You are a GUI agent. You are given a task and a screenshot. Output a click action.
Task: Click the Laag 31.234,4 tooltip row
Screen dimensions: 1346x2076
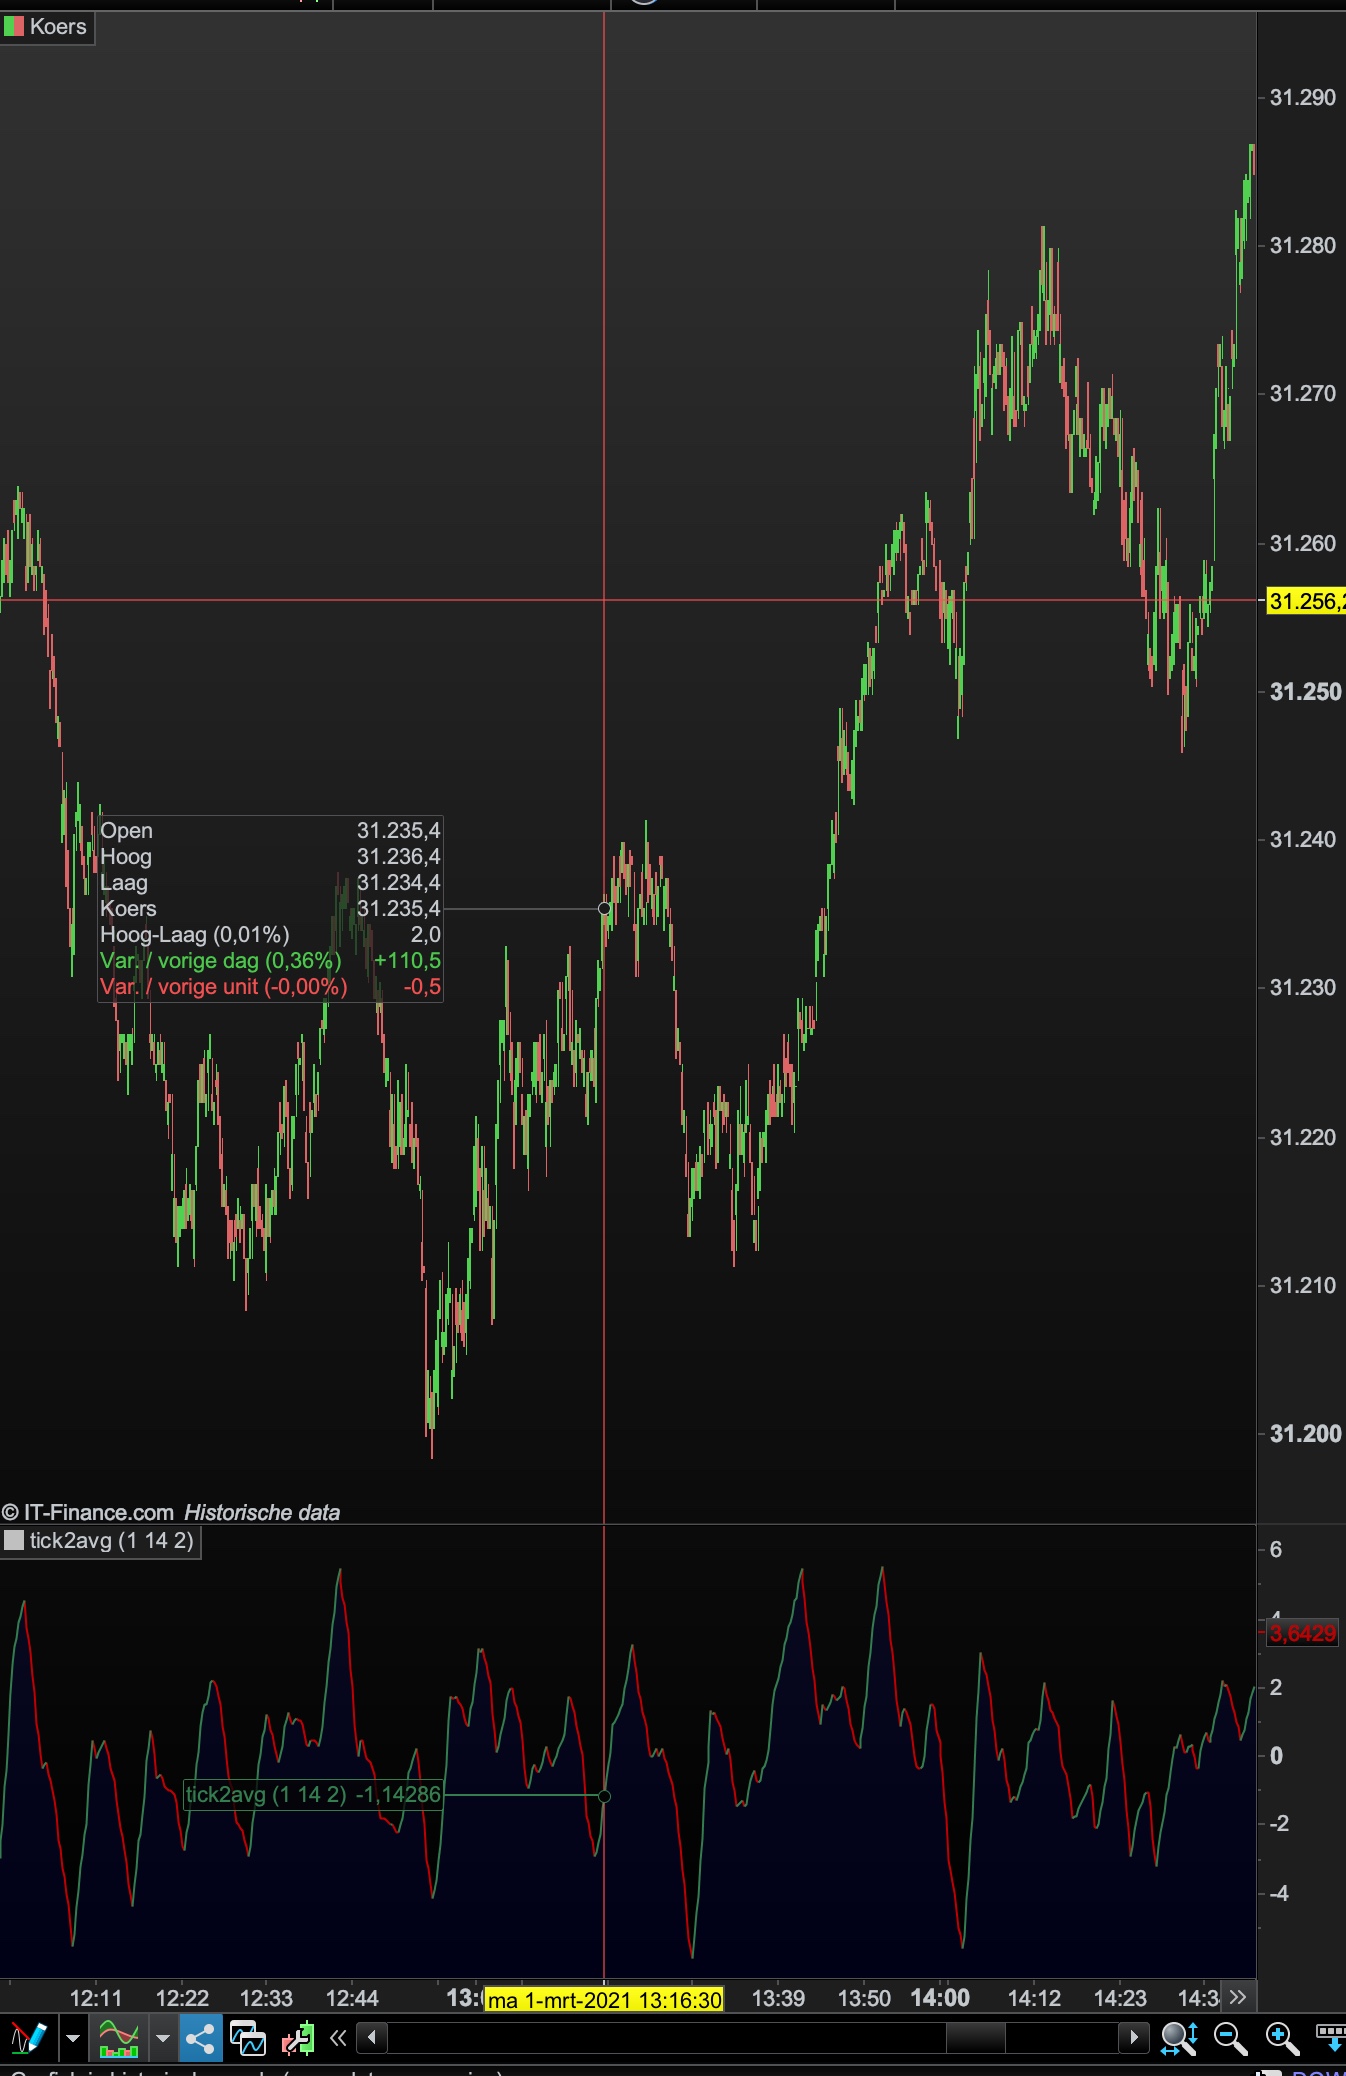(270, 882)
